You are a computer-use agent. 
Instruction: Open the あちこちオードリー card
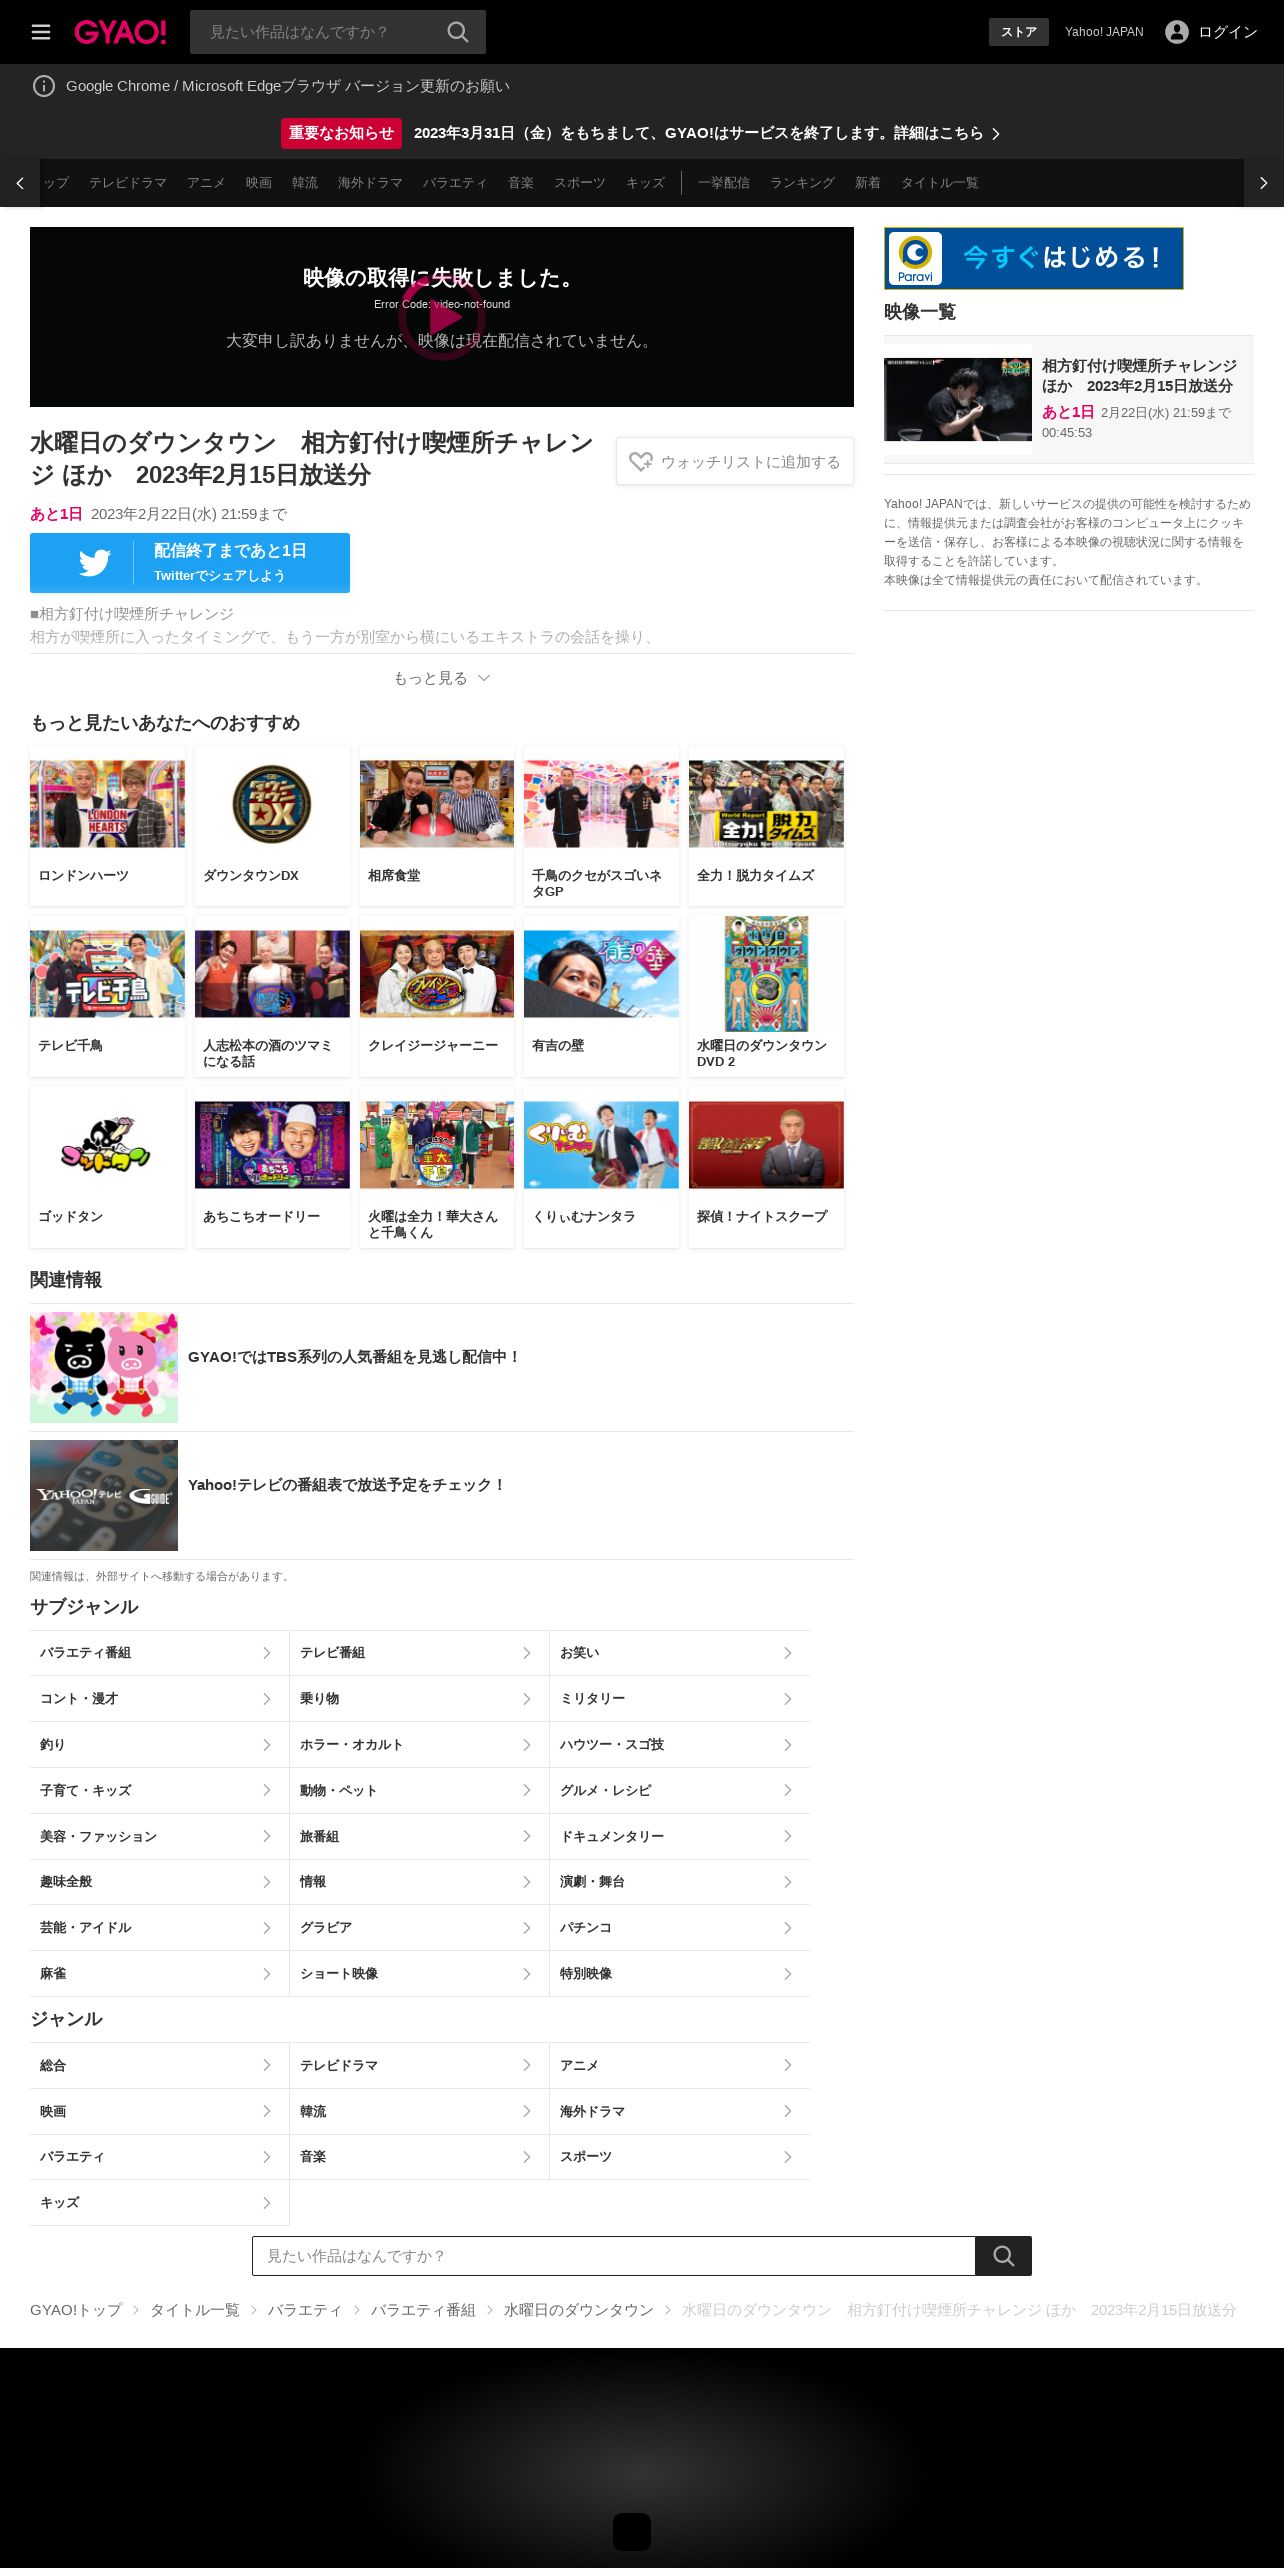point(272,1167)
